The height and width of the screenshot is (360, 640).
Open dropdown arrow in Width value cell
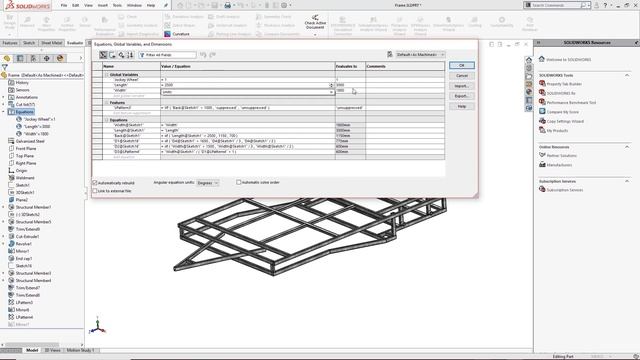click(331, 92)
